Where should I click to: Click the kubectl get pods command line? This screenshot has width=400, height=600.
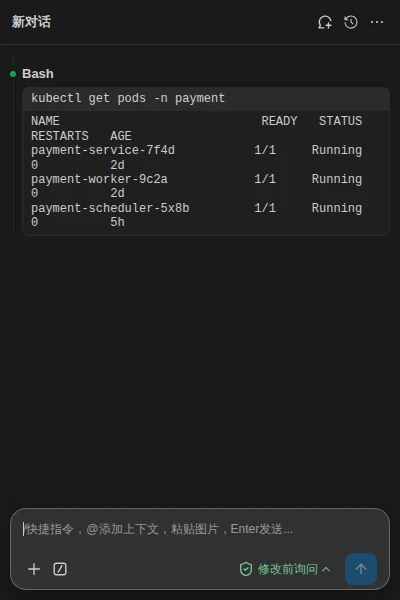128,98
